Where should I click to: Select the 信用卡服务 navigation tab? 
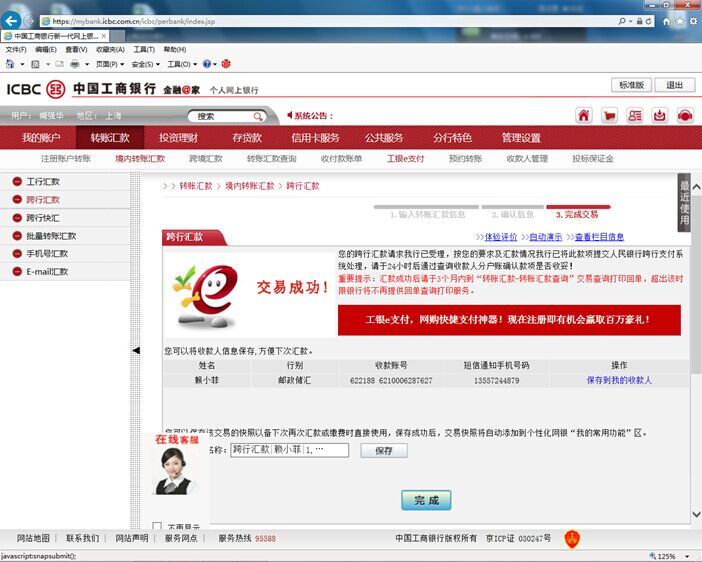315,137
